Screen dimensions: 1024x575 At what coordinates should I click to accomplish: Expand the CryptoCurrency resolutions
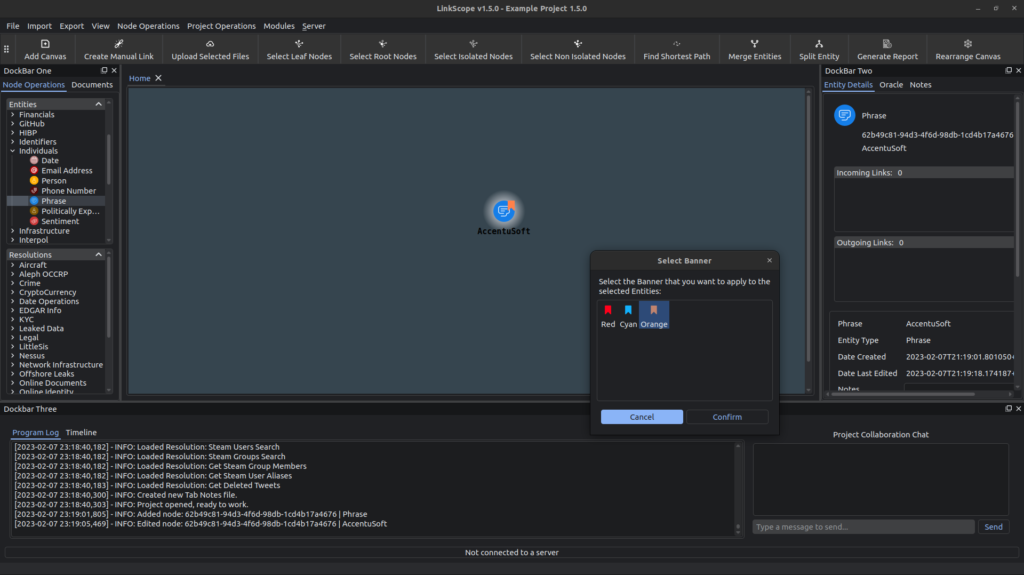[x=12, y=292]
